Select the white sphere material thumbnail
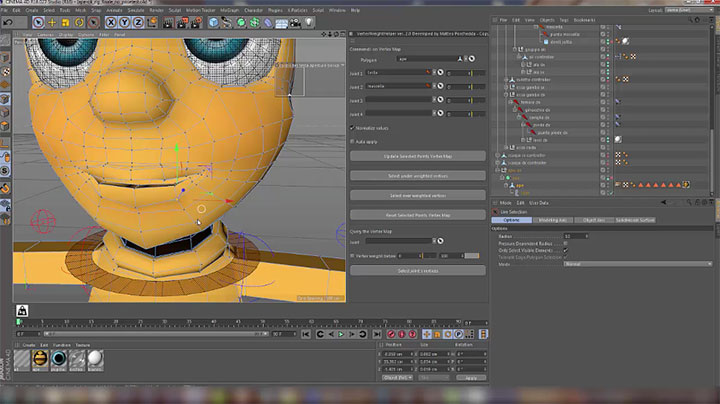The width and height of the screenshot is (720, 404). point(95,359)
